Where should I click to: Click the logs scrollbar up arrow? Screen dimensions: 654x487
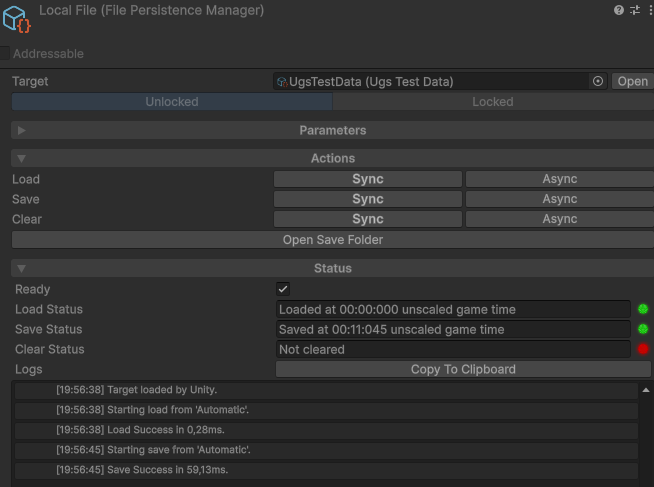[646, 390]
